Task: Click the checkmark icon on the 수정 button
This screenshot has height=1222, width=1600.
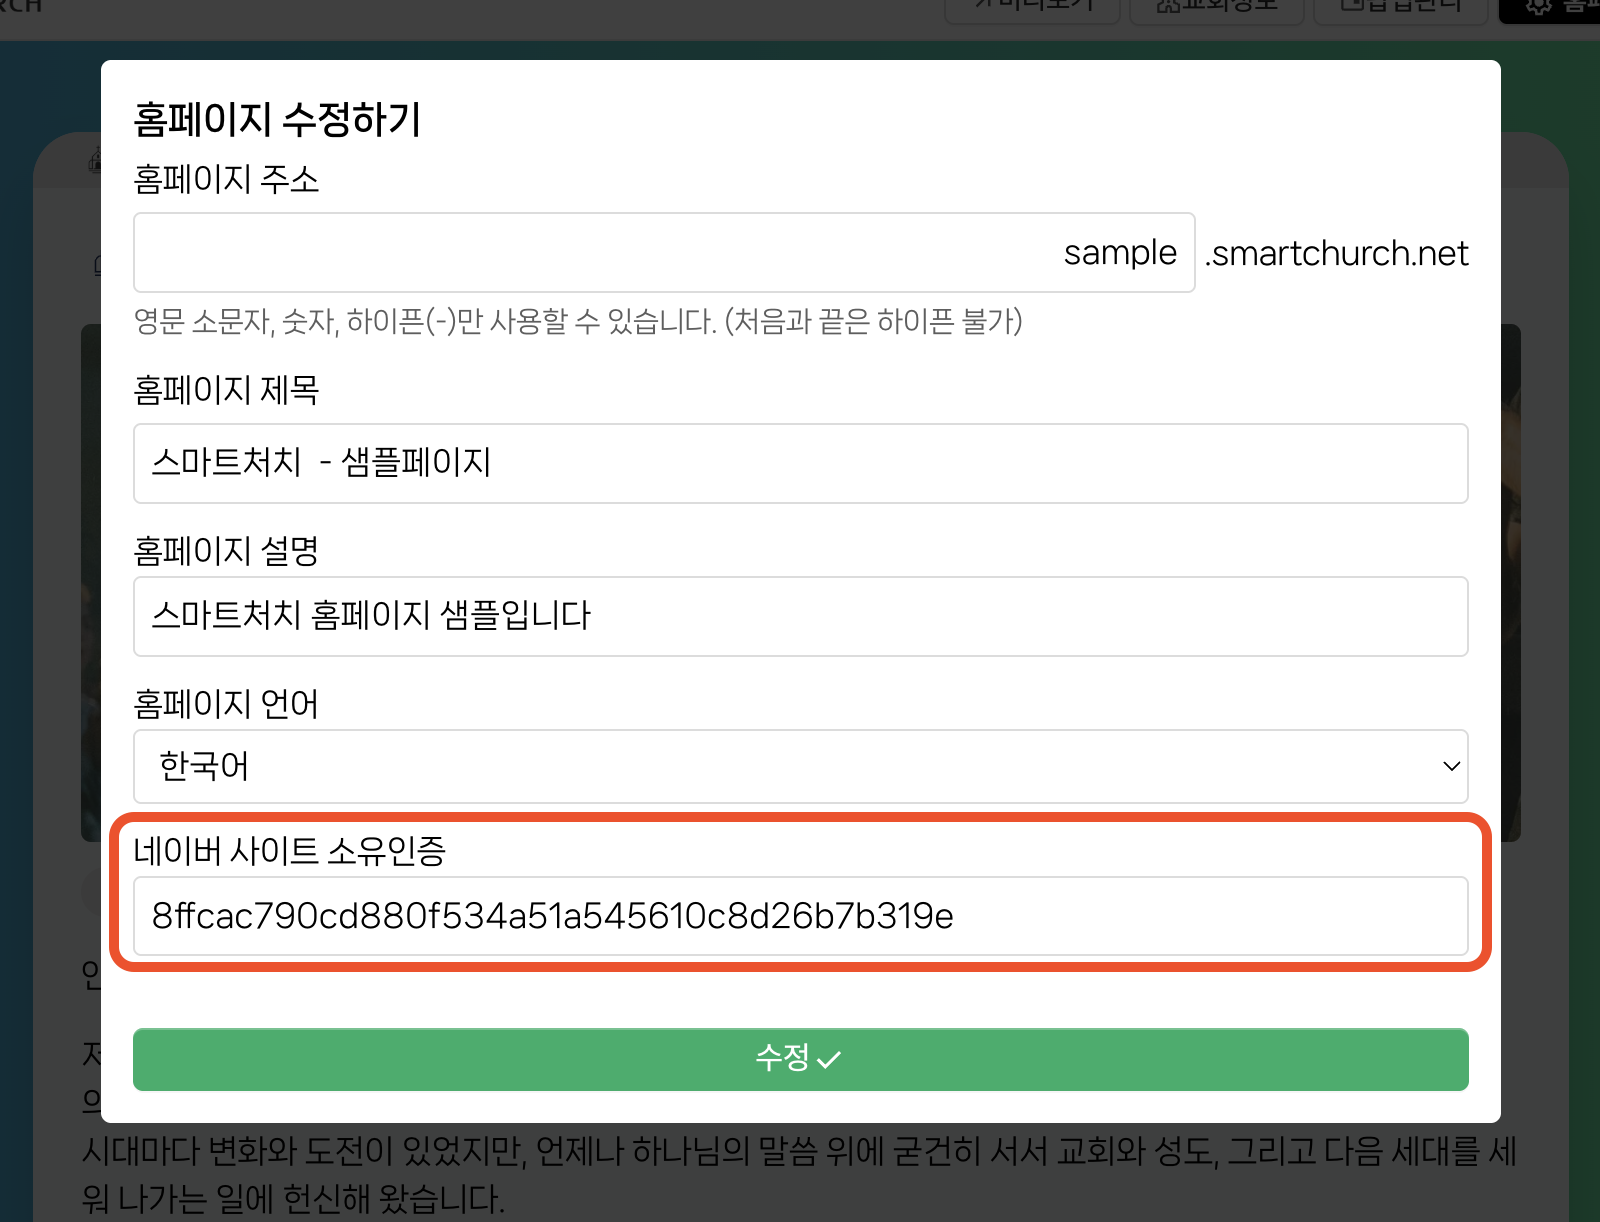Action: click(x=829, y=1060)
